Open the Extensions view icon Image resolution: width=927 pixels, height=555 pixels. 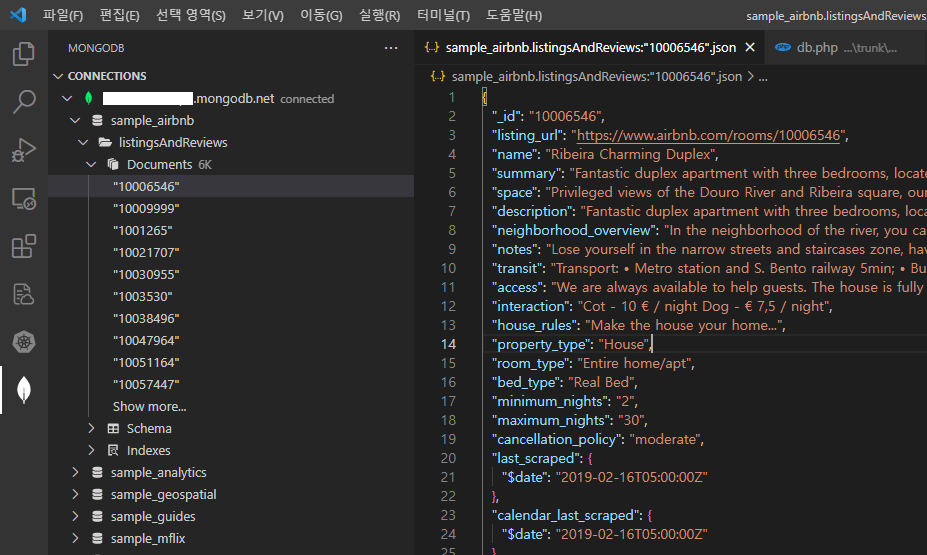click(x=24, y=246)
